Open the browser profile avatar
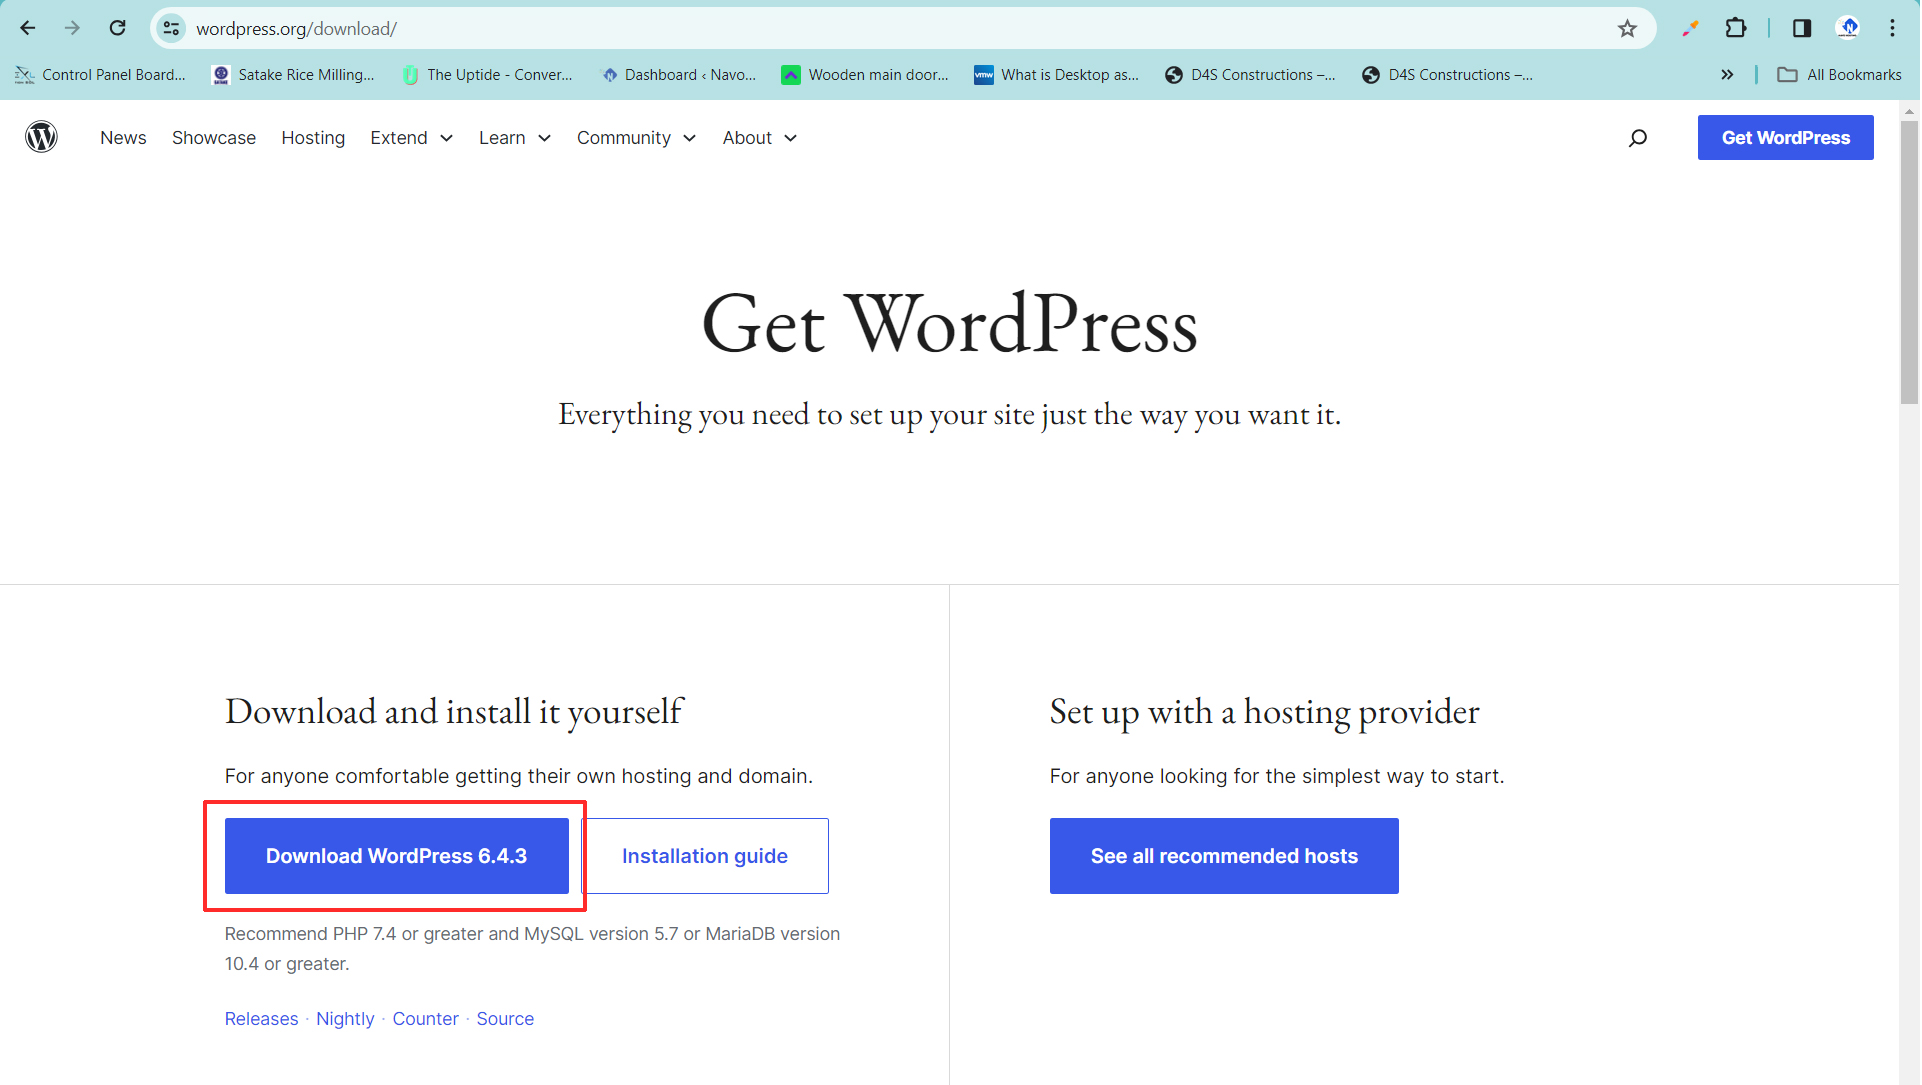The image size is (1922, 1085). pyautogui.click(x=1849, y=28)
